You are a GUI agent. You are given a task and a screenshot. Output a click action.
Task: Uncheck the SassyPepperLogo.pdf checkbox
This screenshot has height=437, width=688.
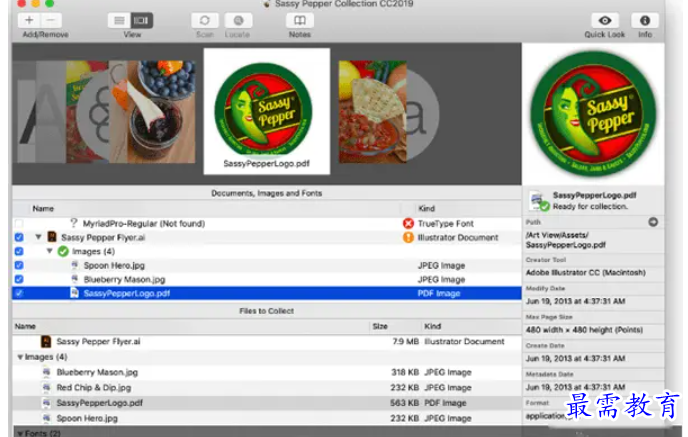click(19, 293)
